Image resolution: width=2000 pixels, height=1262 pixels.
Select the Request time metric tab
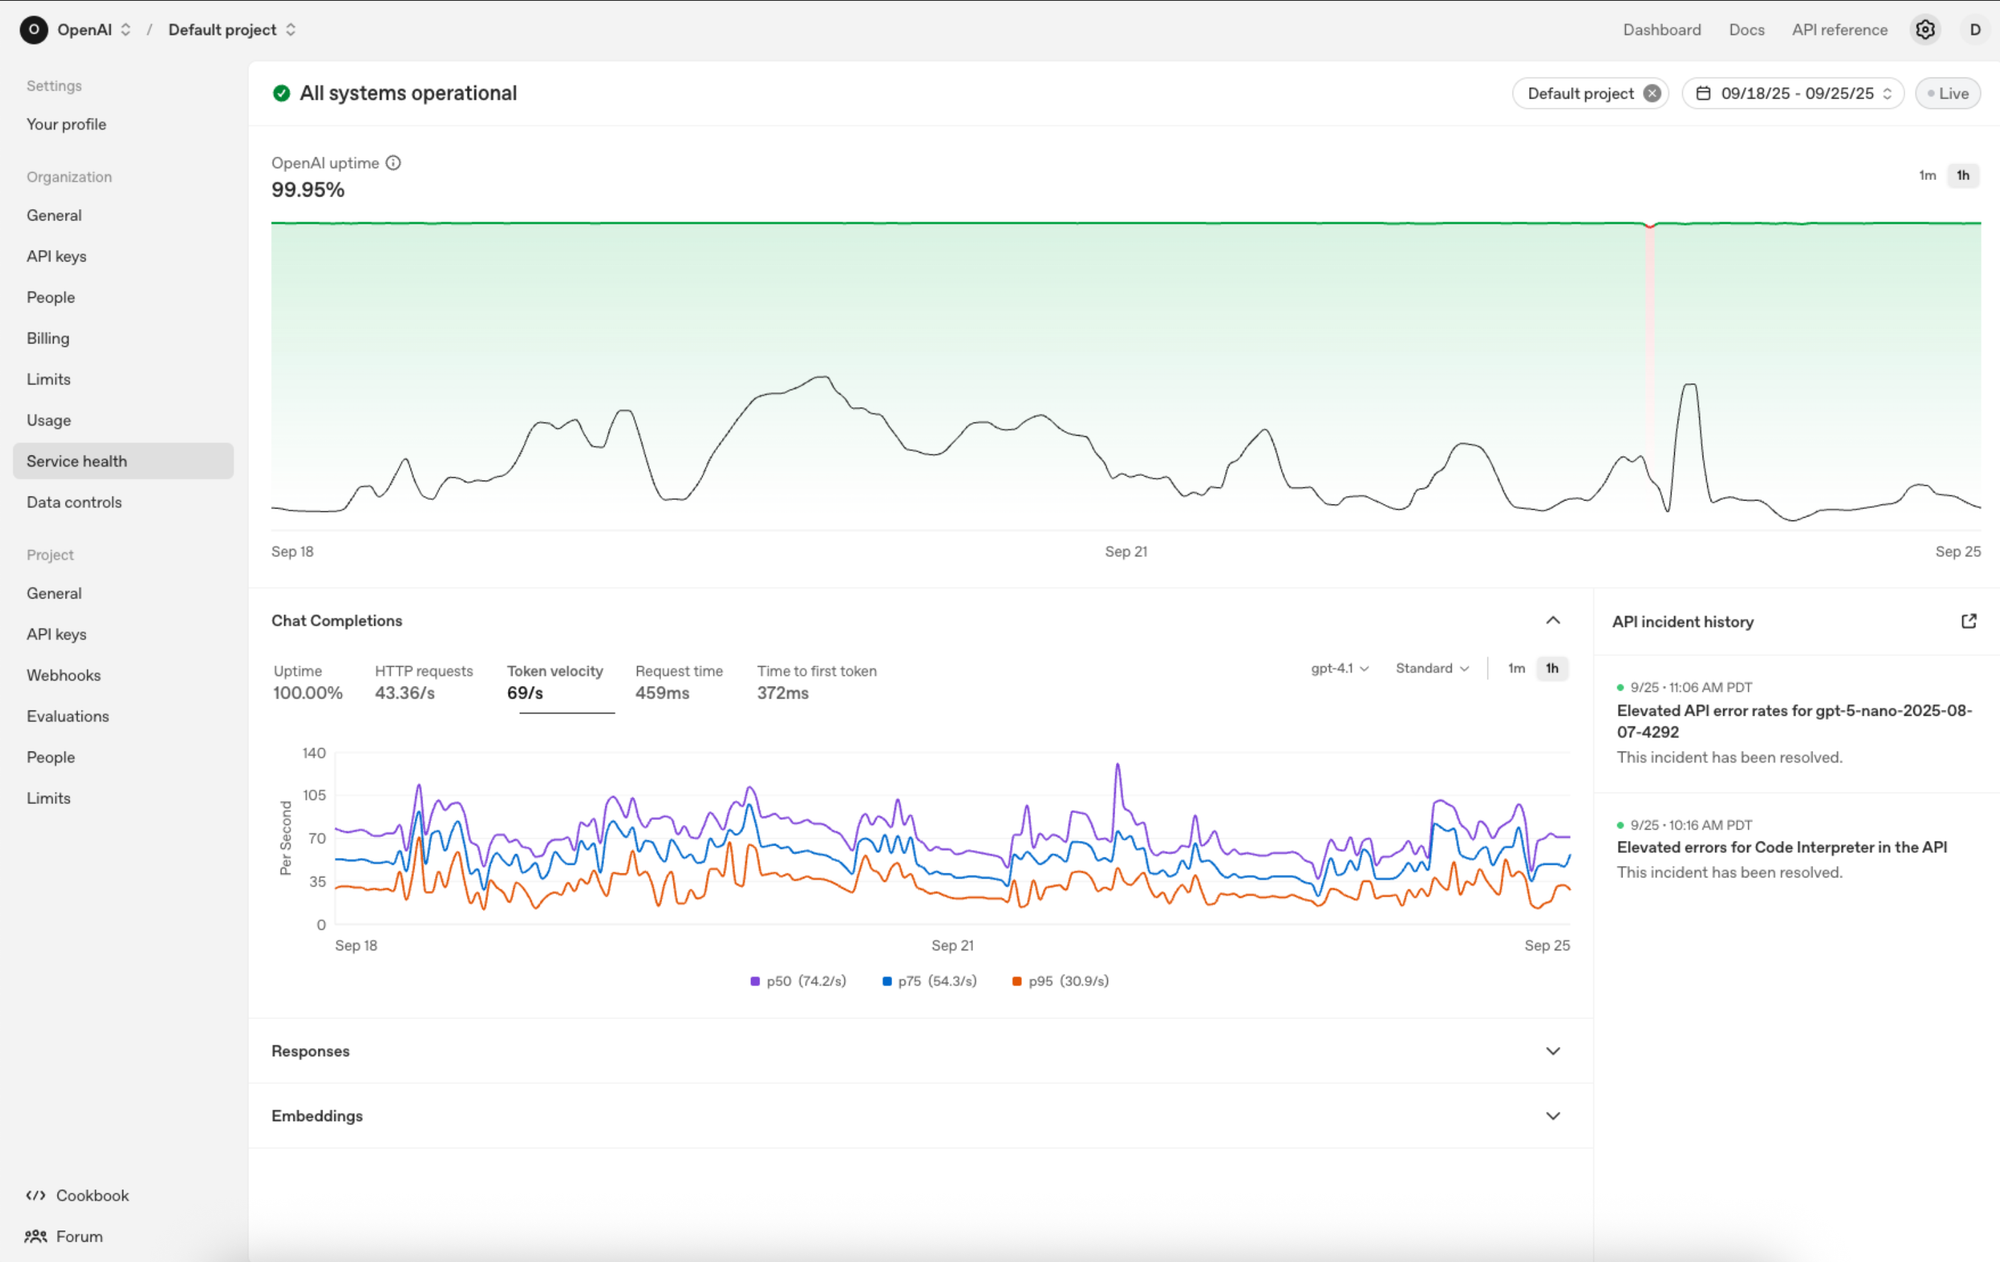(679, 683)
